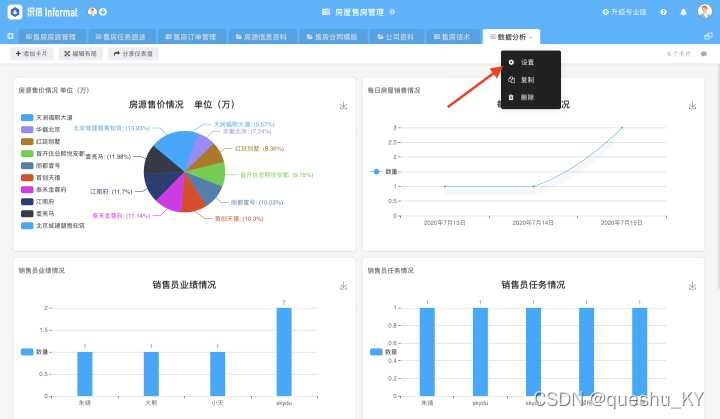Download the 销售员业绩情况 bar chart
Image resolution: width=720 pixels, height=419 pixels.
tap(343, 286)
